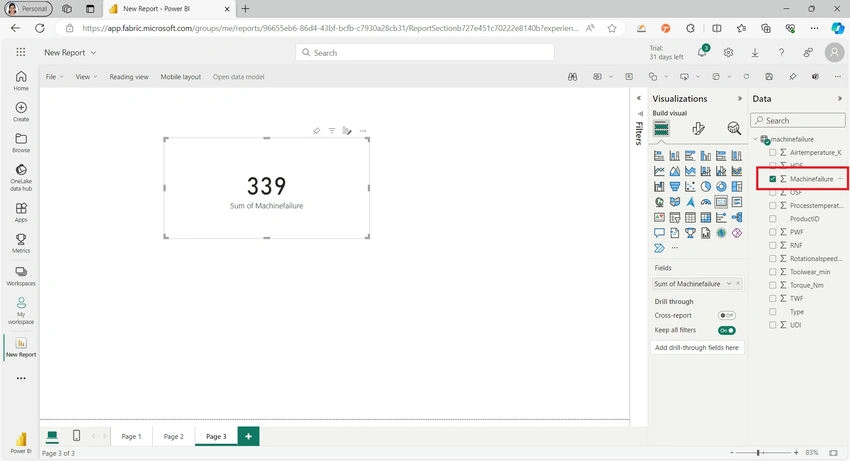Choose the donut chart visual
The height and width of the screenshot is (461, 850).
(x=721, y=187)
